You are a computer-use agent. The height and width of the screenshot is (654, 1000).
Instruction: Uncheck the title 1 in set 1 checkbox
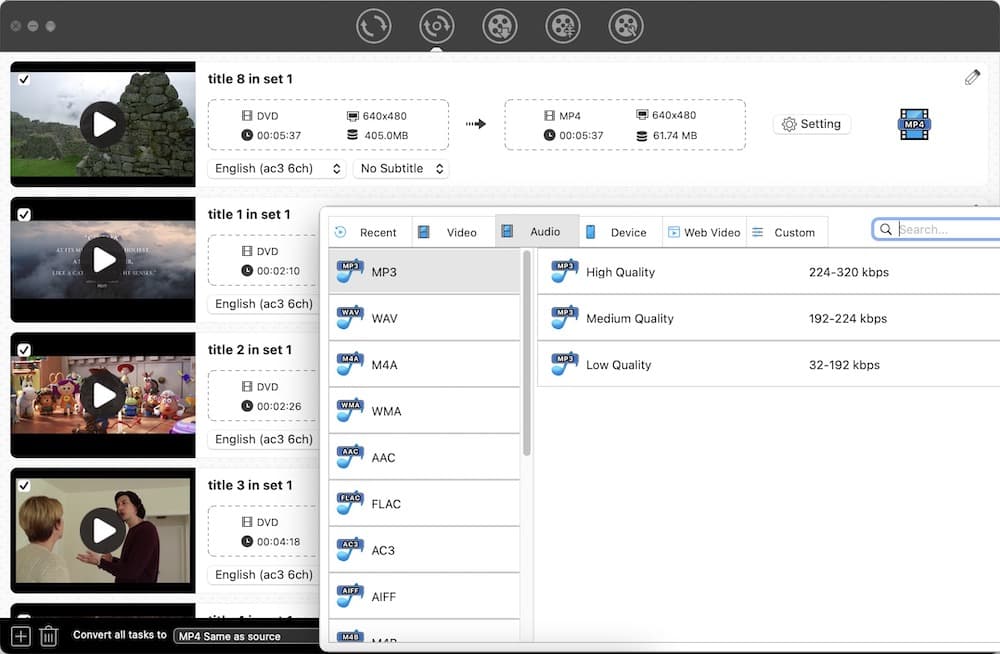coord(24,214)
